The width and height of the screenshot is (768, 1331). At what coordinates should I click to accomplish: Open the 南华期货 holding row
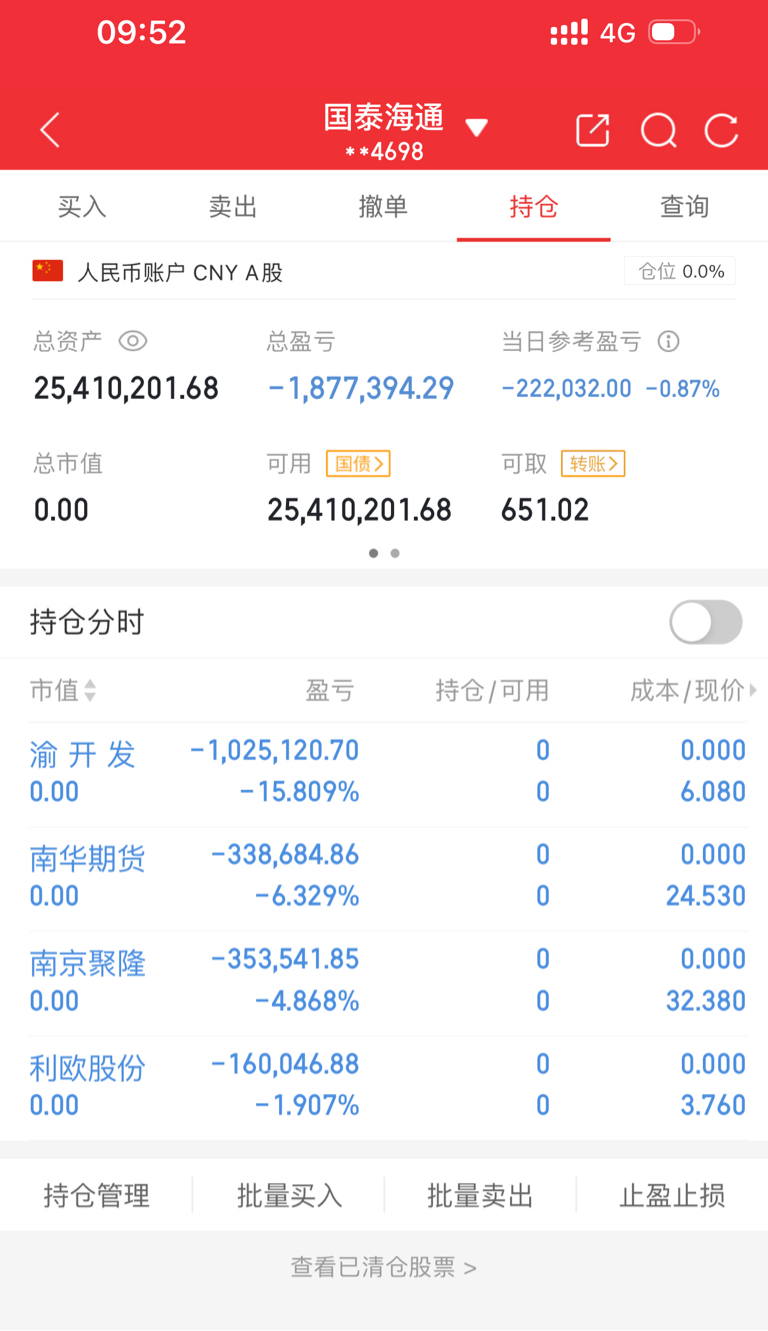(384, 877)
